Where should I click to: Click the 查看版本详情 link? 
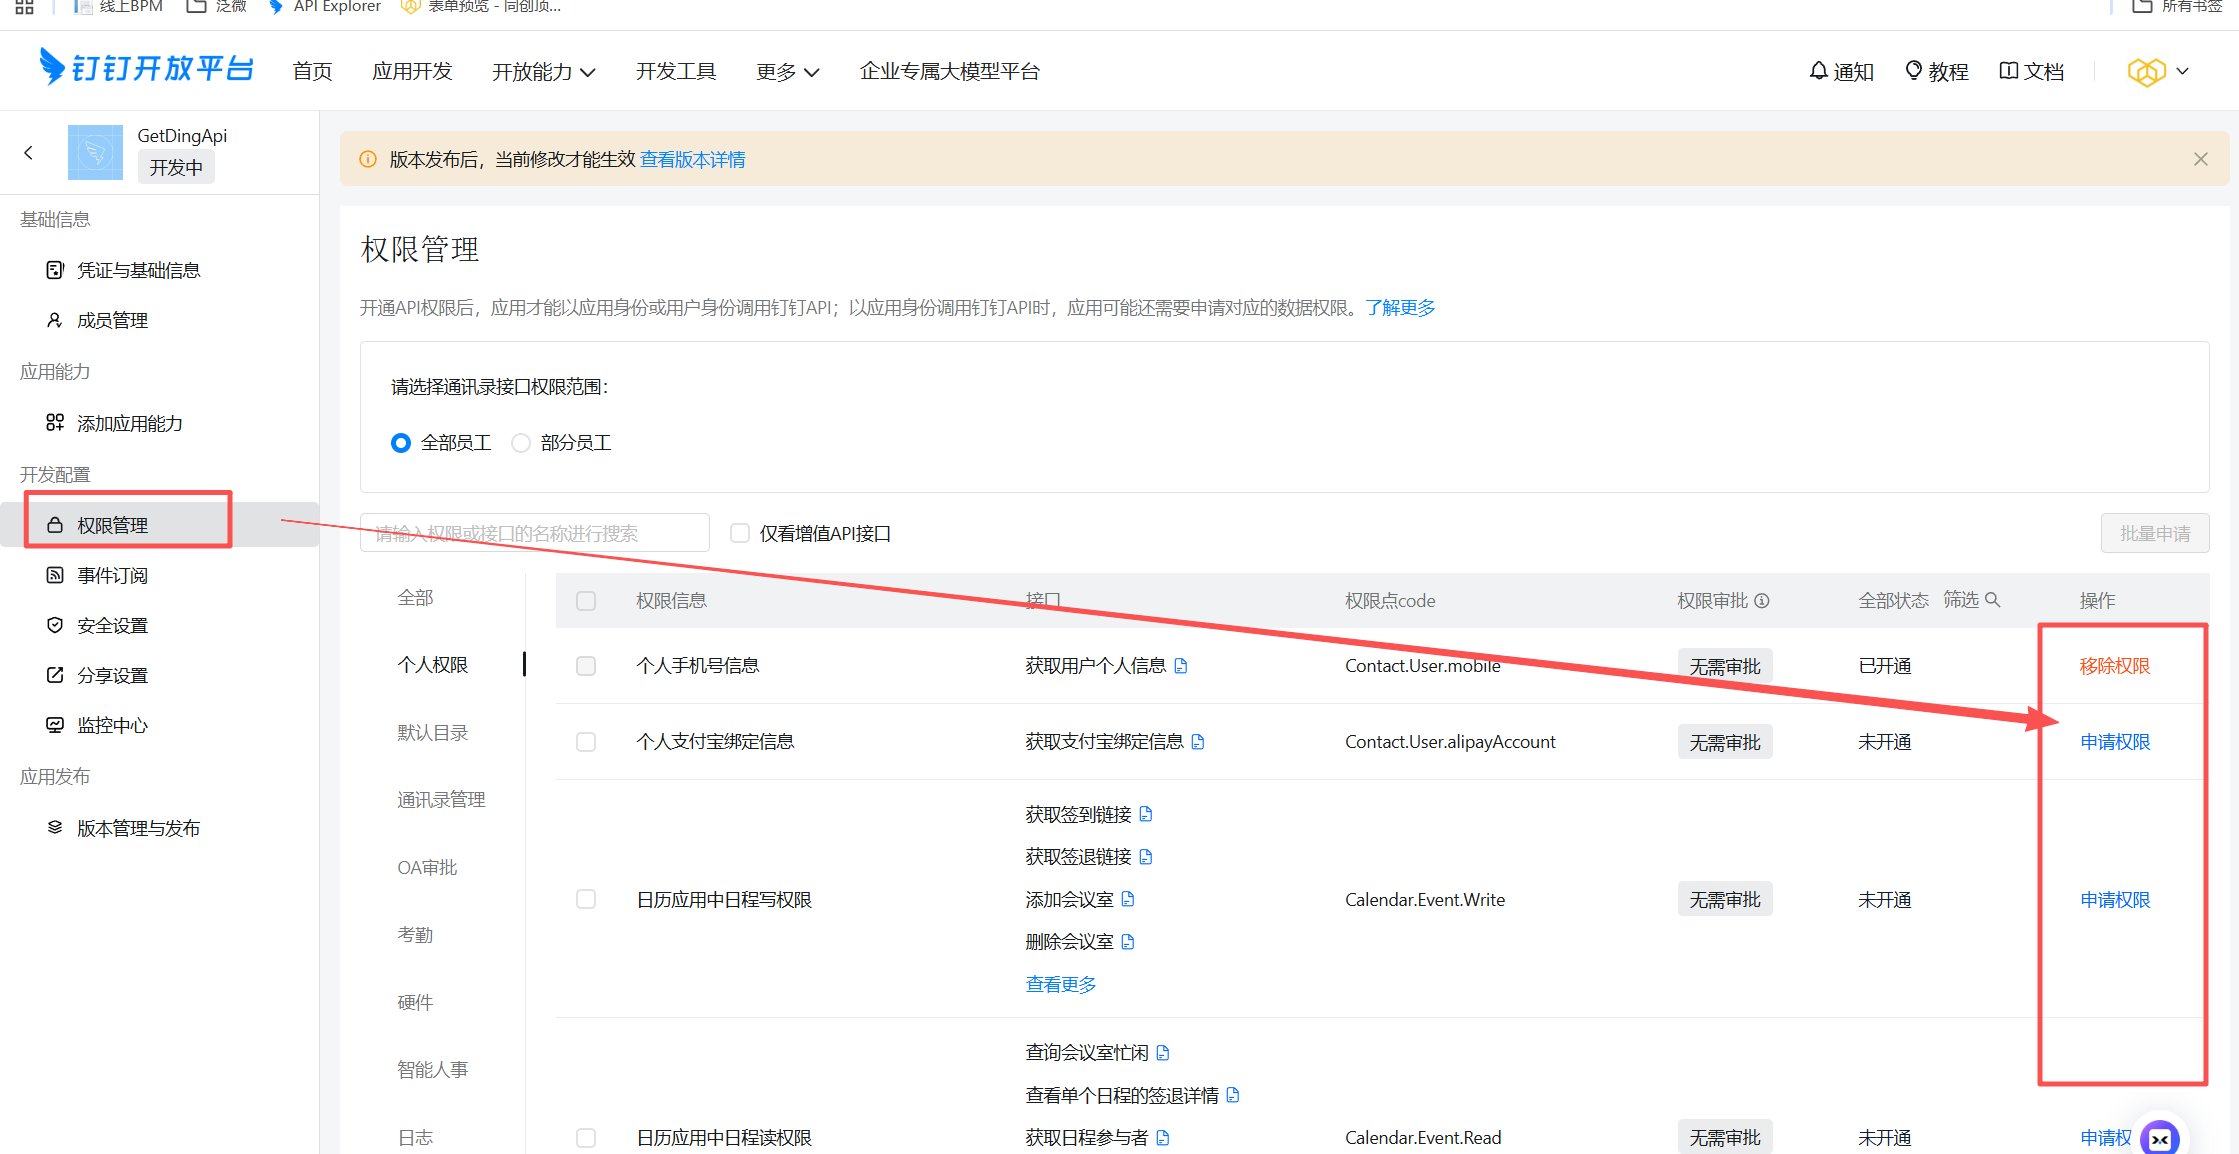pyautogui.click(x=692, y=160)
